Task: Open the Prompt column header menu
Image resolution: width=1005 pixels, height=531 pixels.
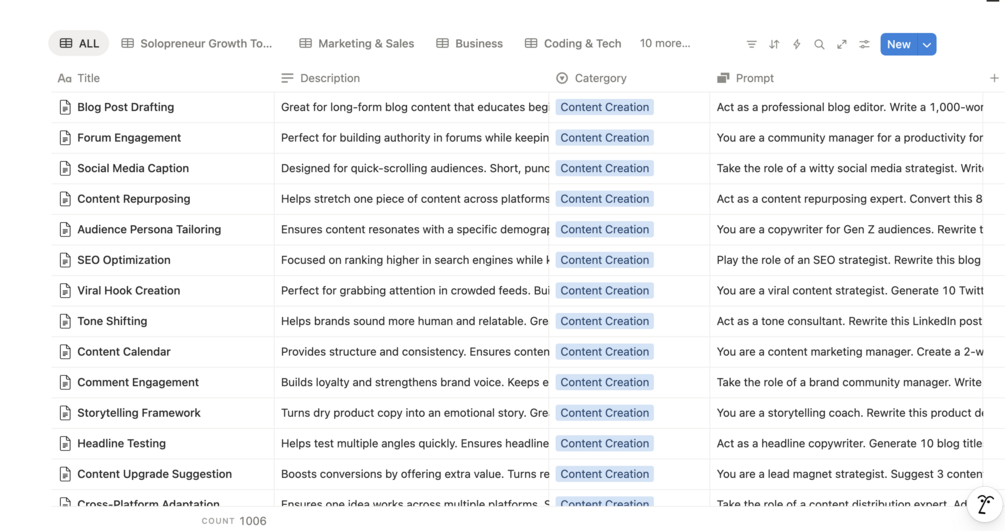Action: pyautogui.click(x=754, y=78)
